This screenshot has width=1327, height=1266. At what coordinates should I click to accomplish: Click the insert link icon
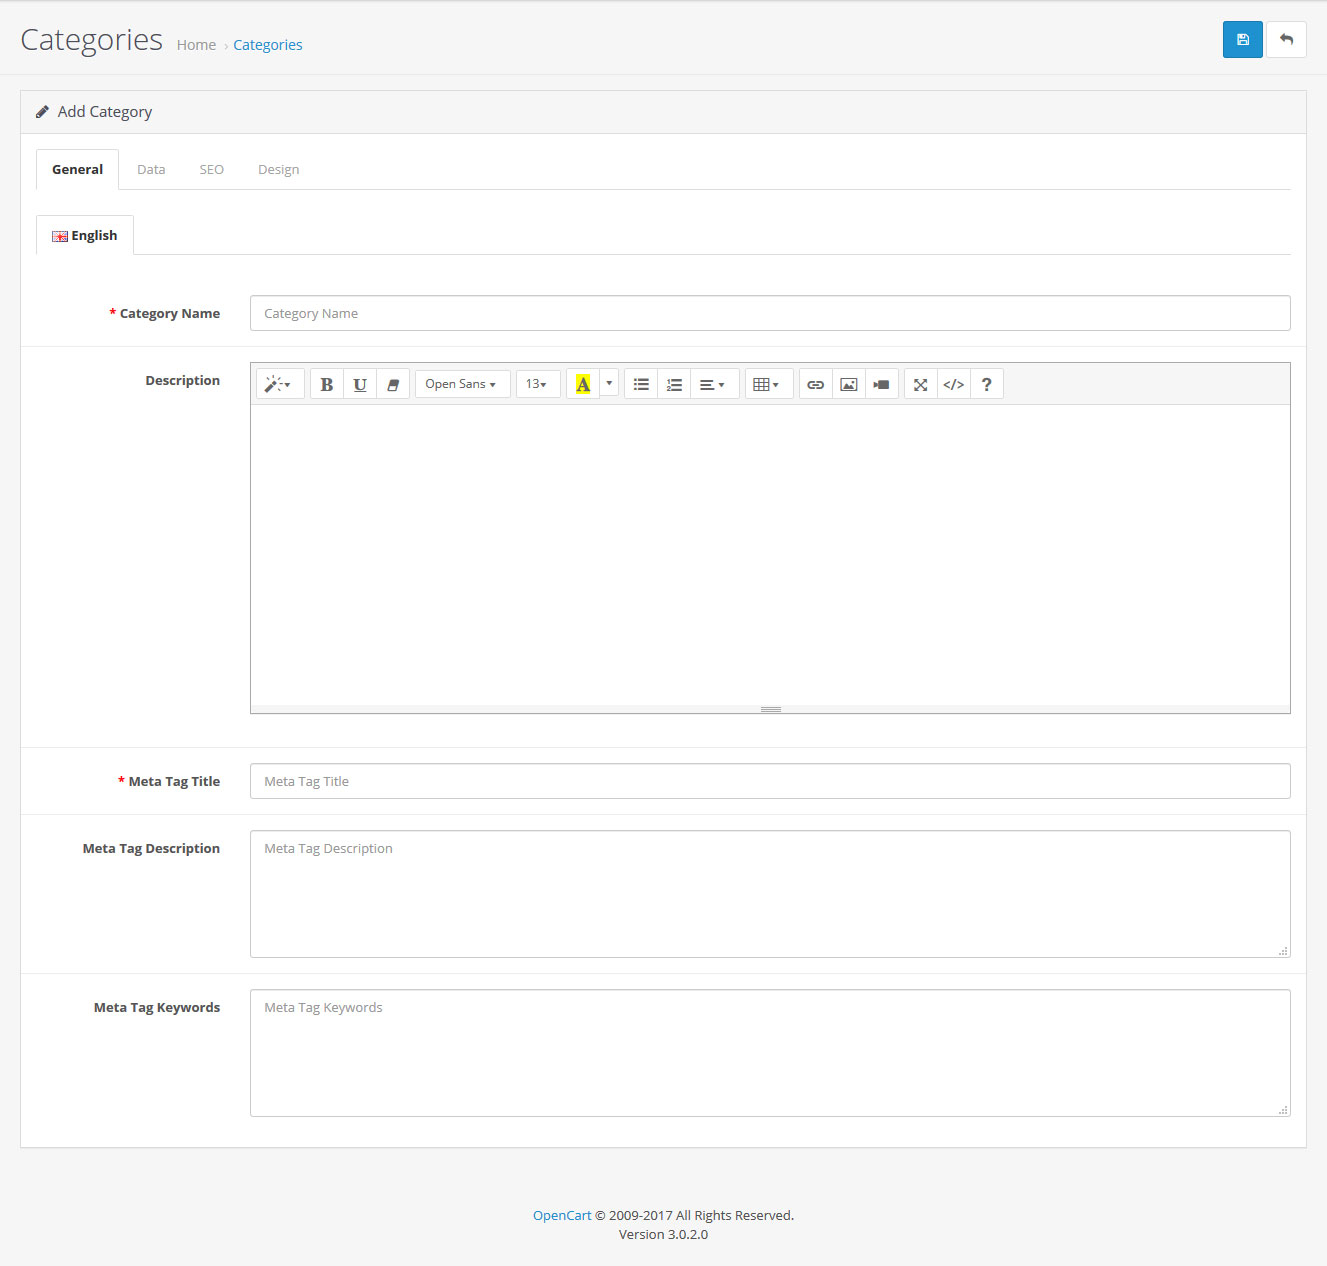coord(815,384)
